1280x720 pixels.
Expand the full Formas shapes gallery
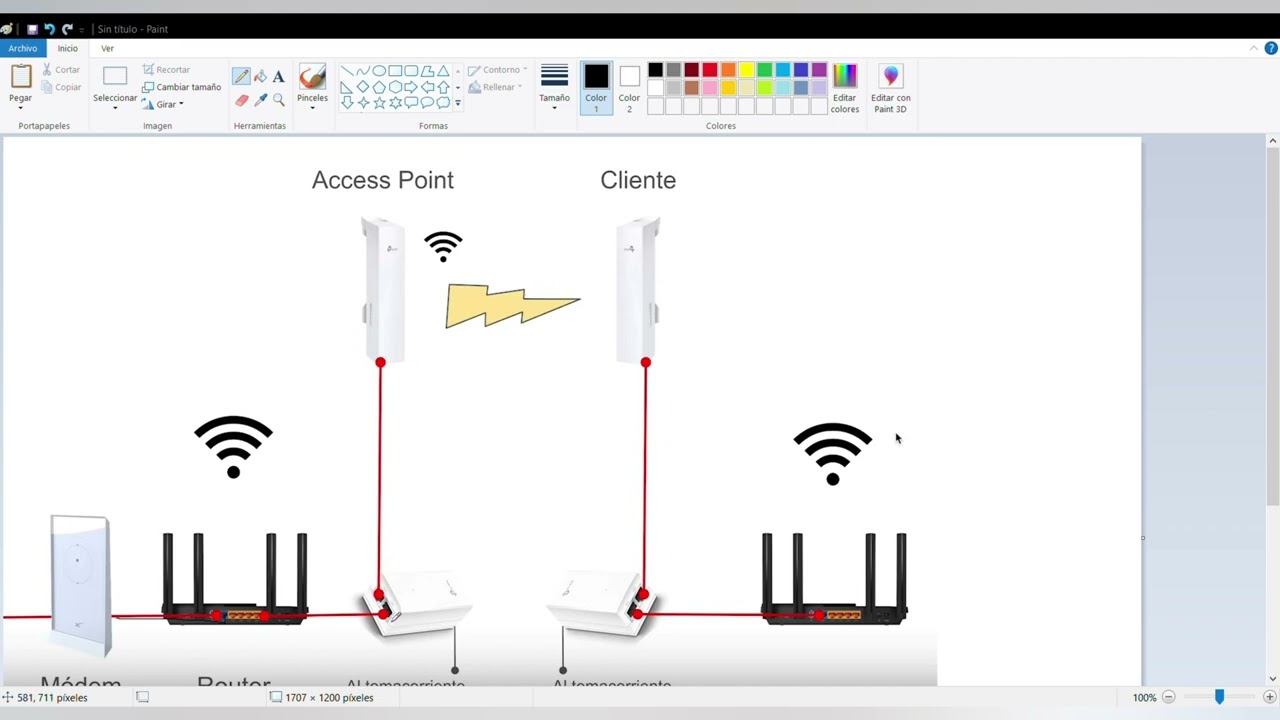(458, 103)
